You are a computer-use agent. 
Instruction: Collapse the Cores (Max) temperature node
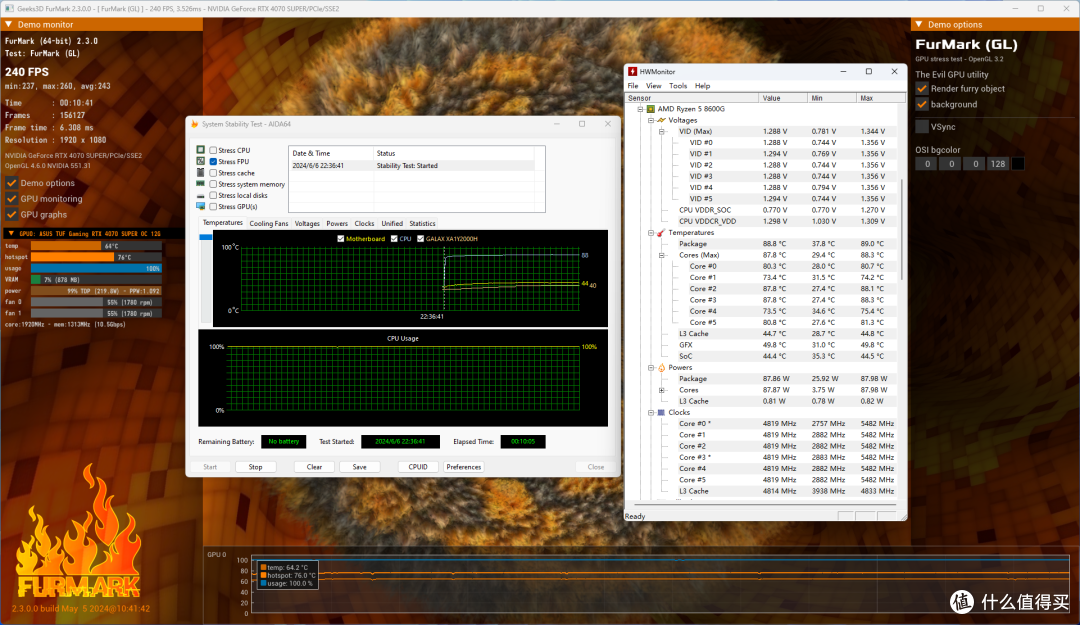(662, 255)
